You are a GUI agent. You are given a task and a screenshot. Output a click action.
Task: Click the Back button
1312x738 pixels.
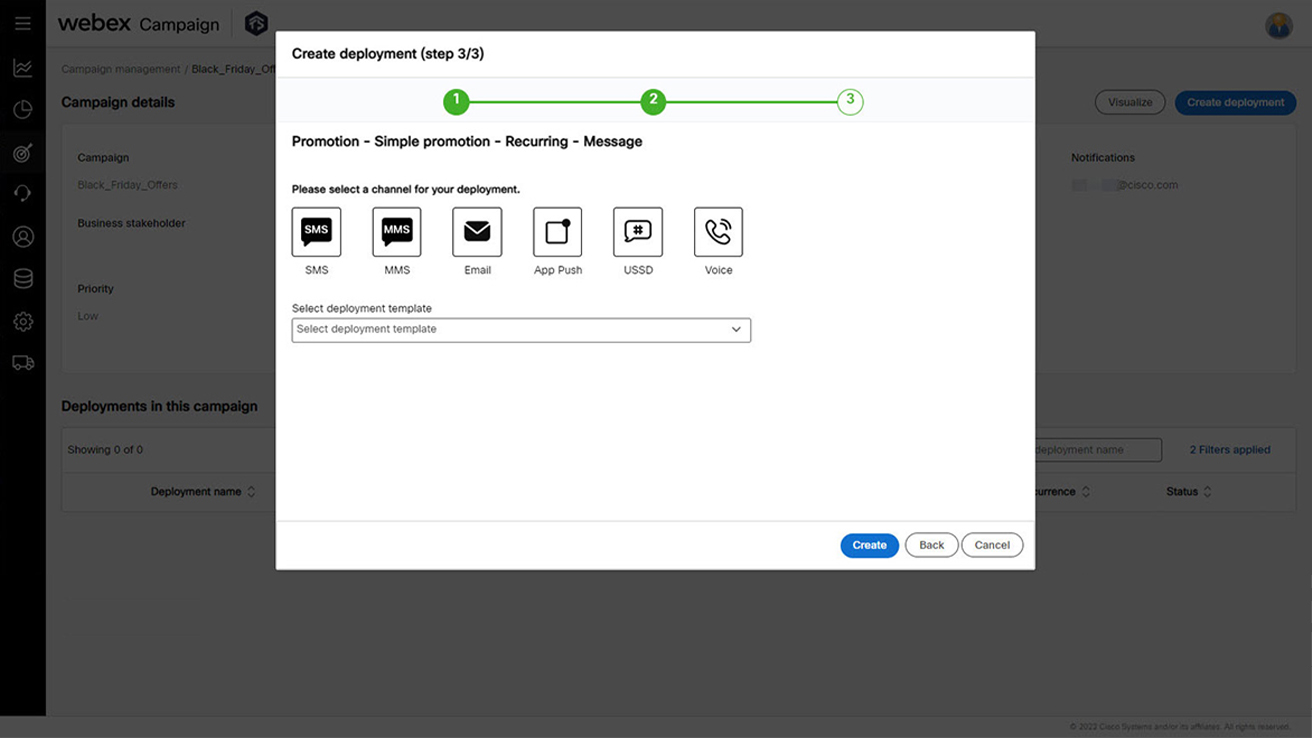click(x=932, y=545)
